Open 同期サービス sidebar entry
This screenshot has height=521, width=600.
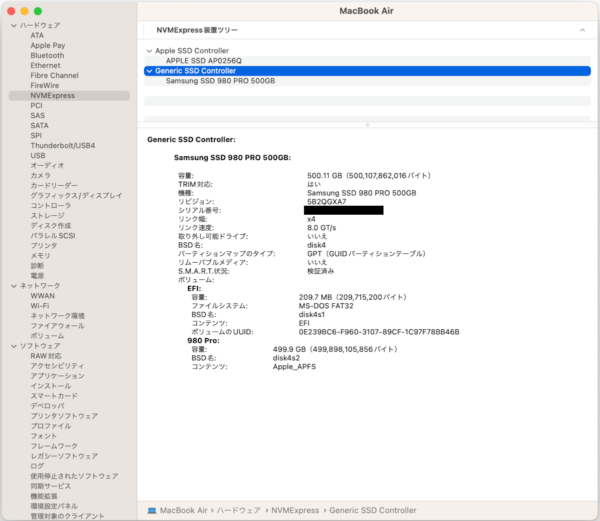pyautogui.click(x=51, y=486)
